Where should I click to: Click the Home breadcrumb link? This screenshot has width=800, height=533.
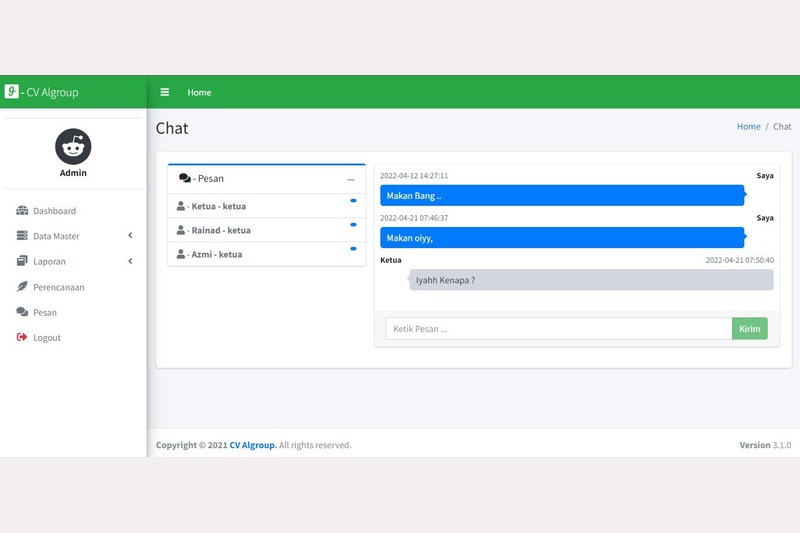click(748, 127)
